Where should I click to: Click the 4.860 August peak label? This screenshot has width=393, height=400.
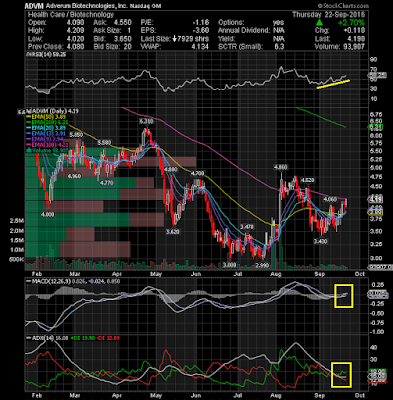[x=280, y=167]
